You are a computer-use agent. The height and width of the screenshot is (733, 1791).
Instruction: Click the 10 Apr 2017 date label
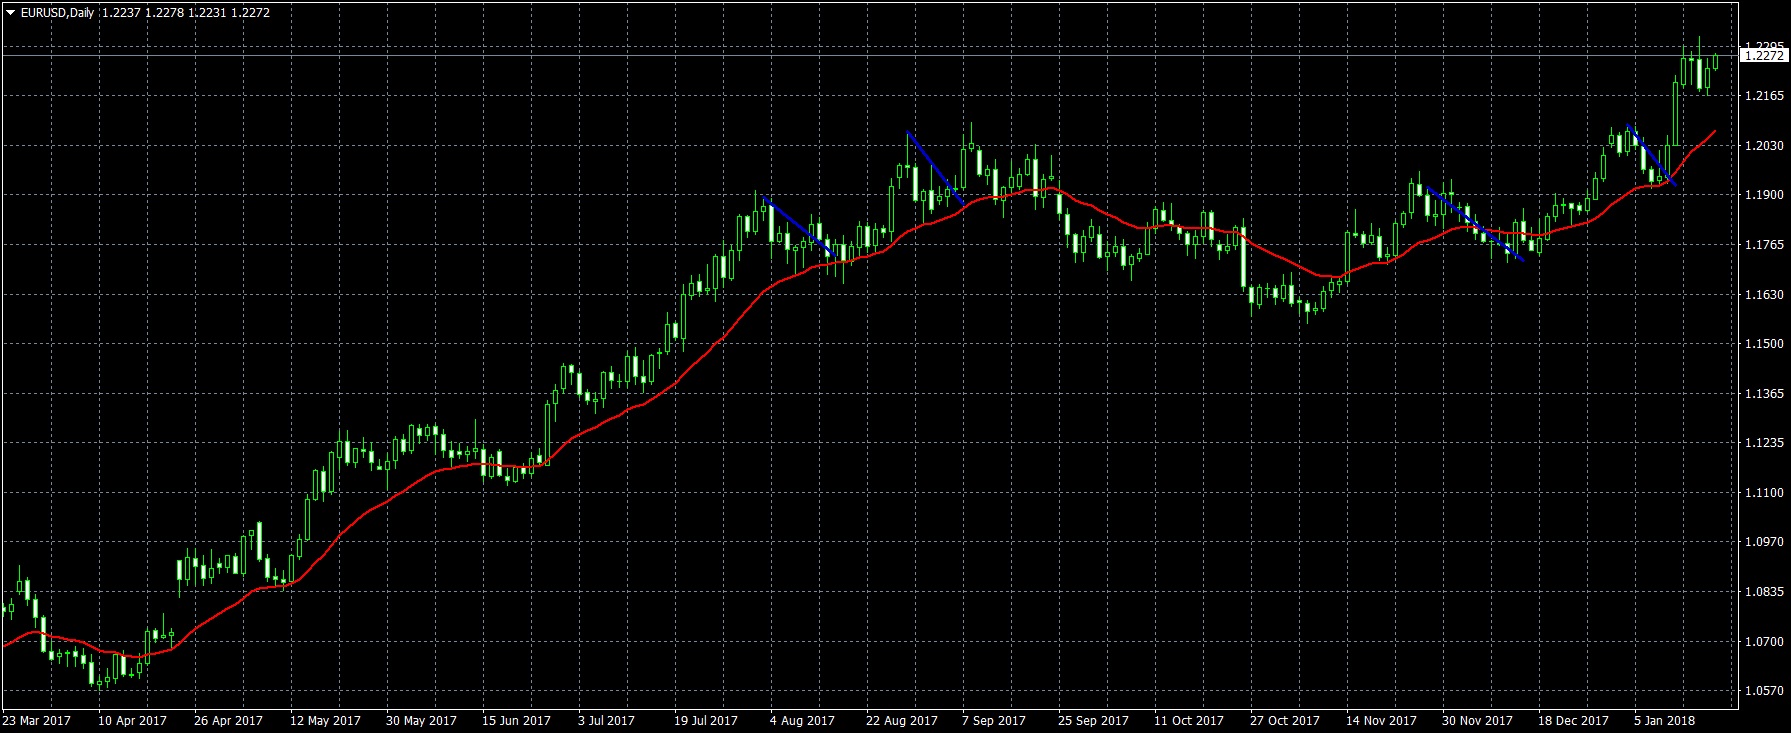coord(133,720)
